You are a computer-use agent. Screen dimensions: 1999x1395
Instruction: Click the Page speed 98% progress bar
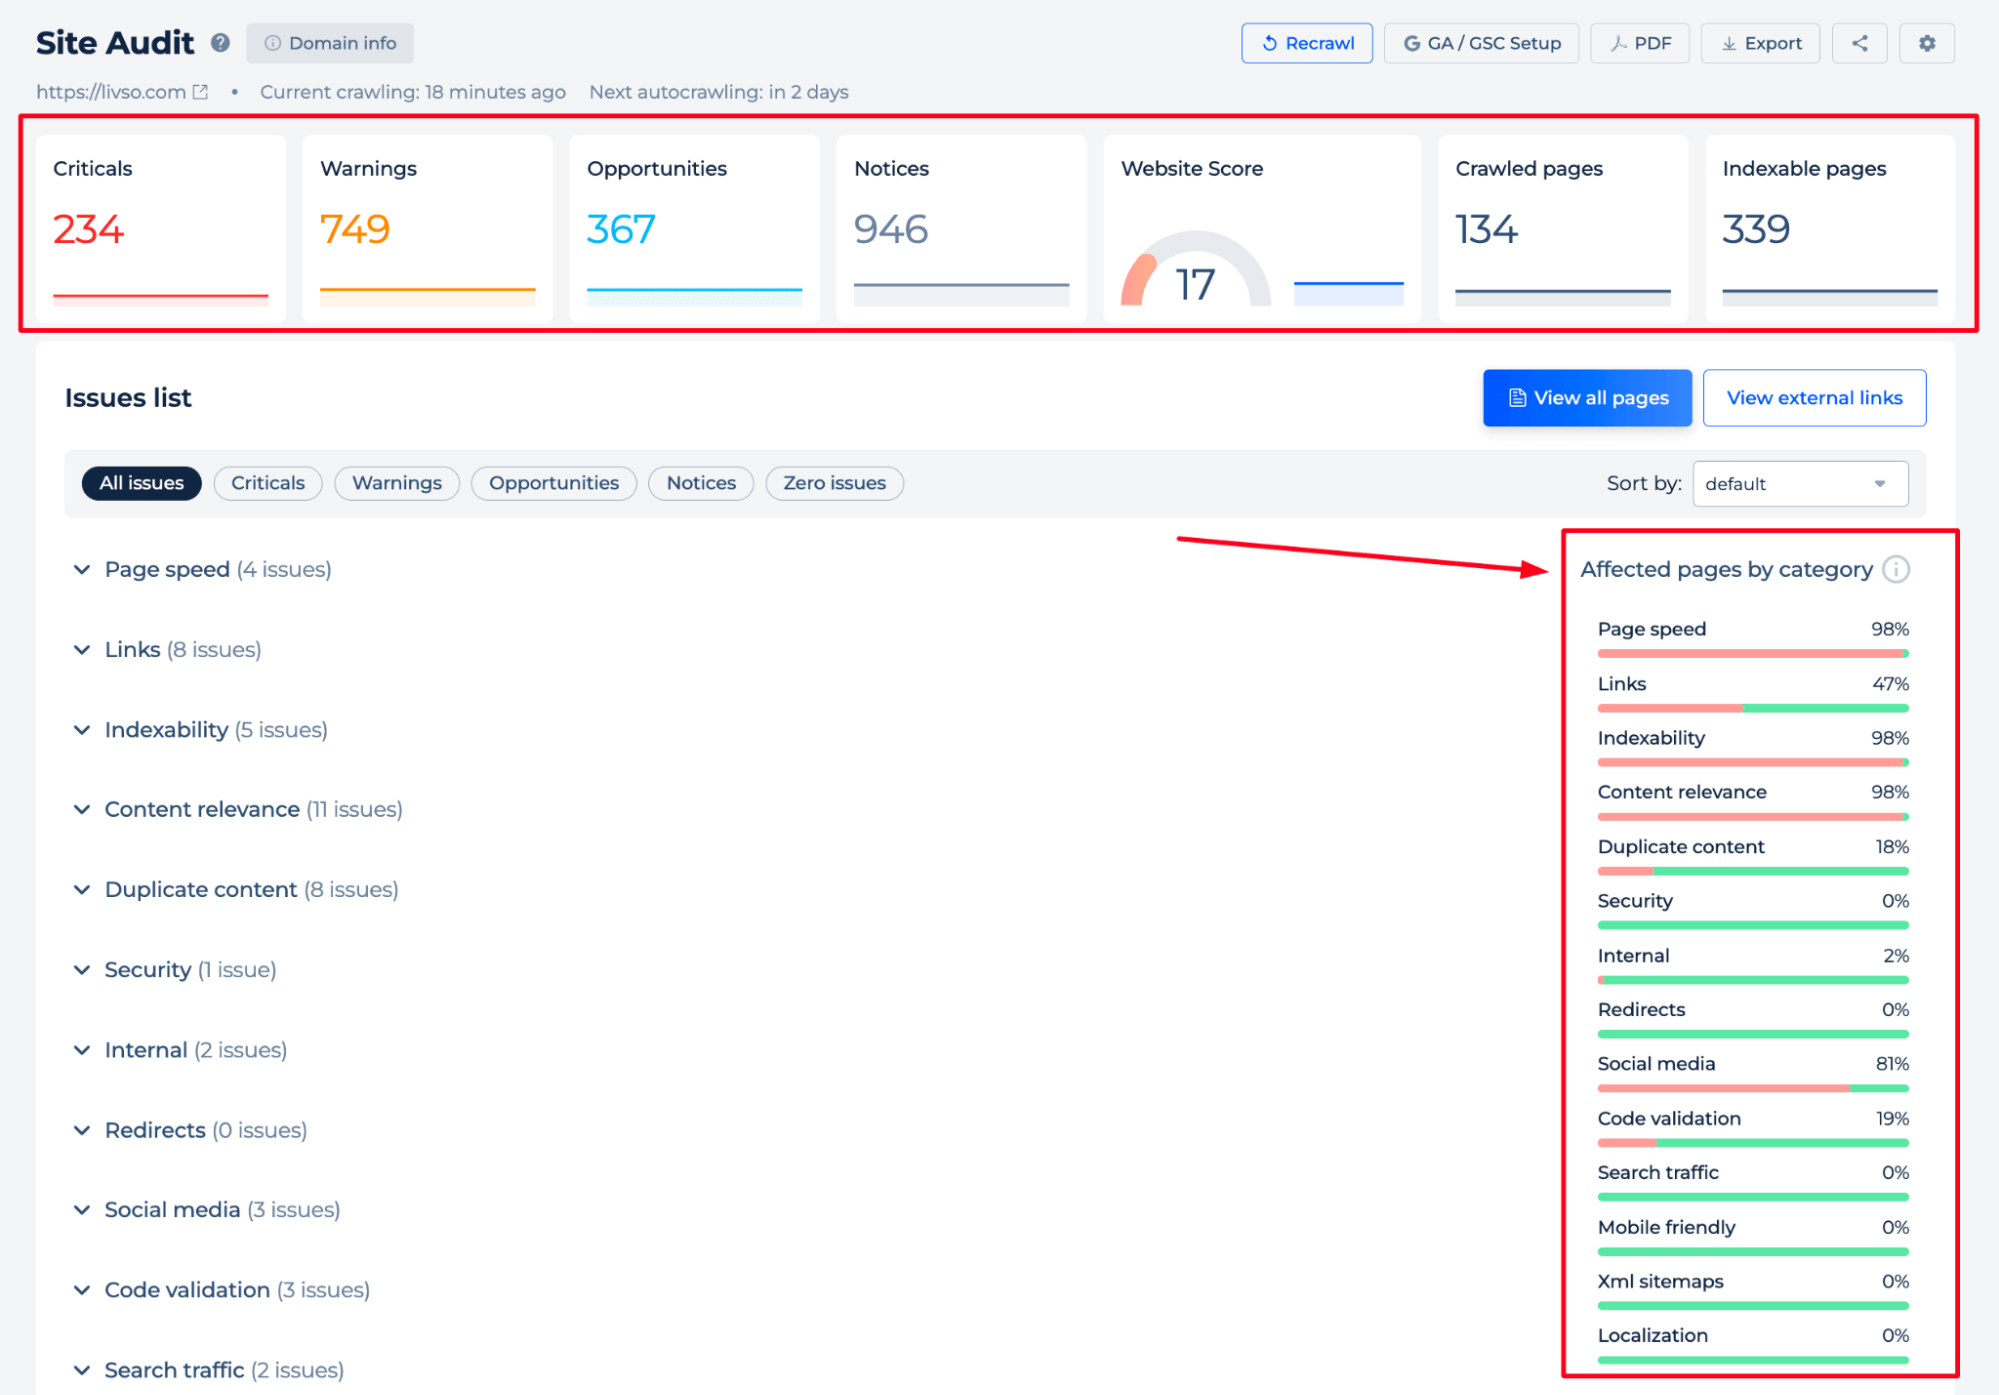pyautogui.click(x=1753, y=654)
